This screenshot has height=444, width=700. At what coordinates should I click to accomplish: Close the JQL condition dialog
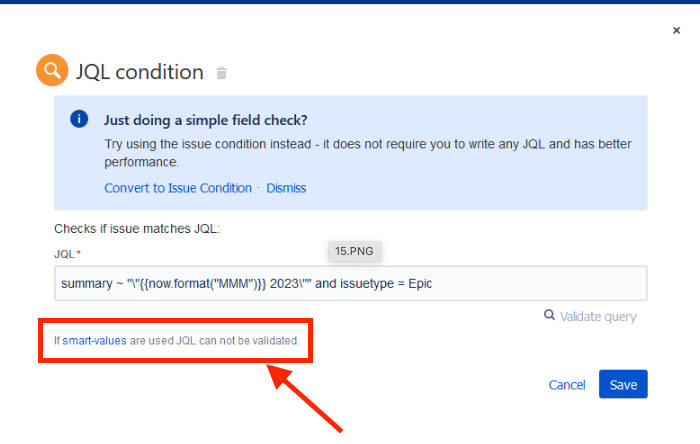[x=676, y=30]
